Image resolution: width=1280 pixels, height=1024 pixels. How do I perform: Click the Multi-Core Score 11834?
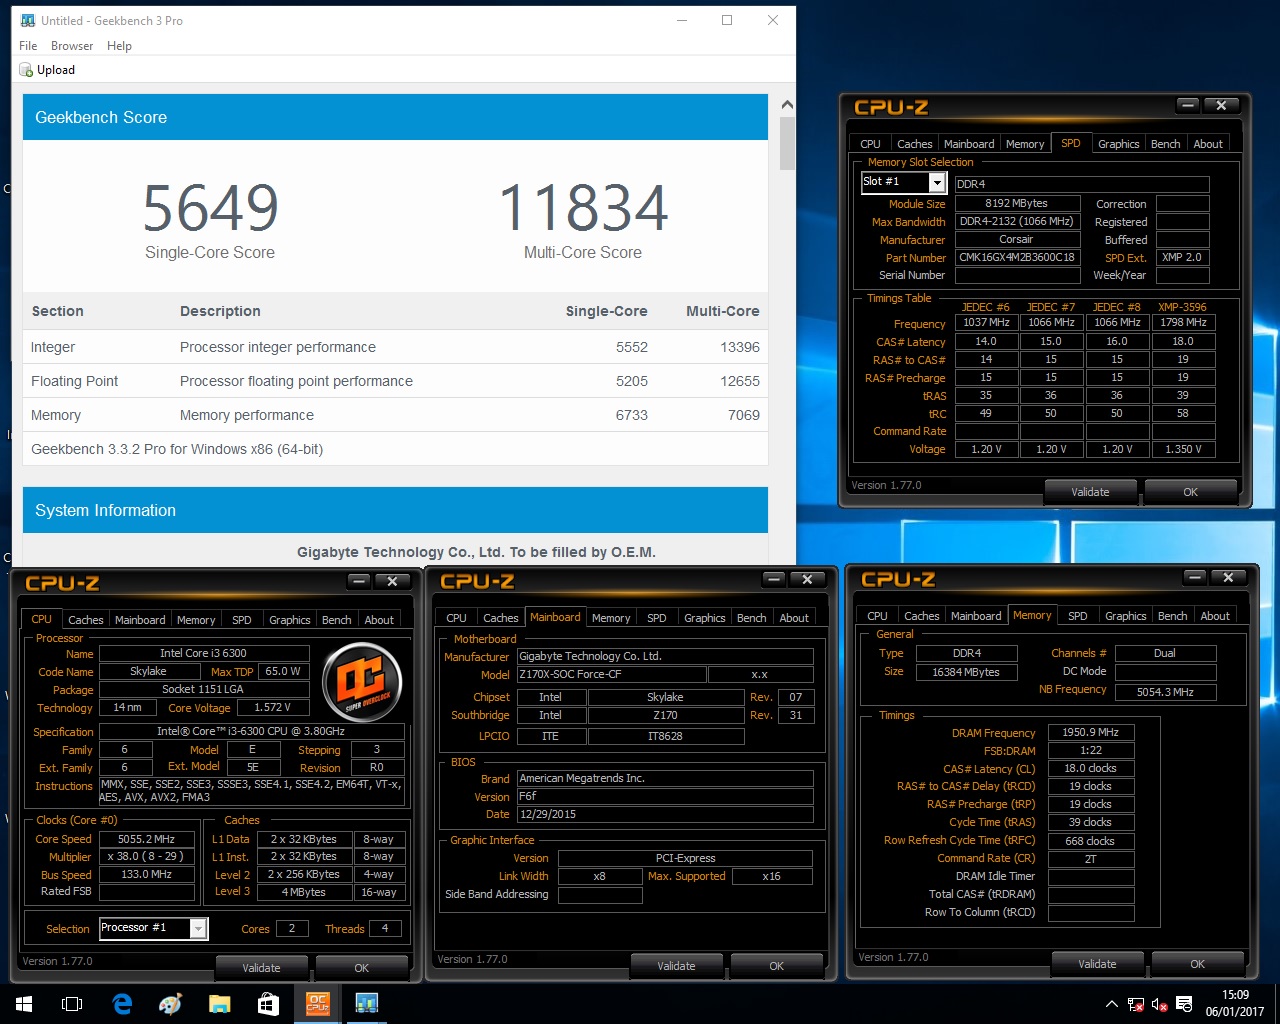583,208
